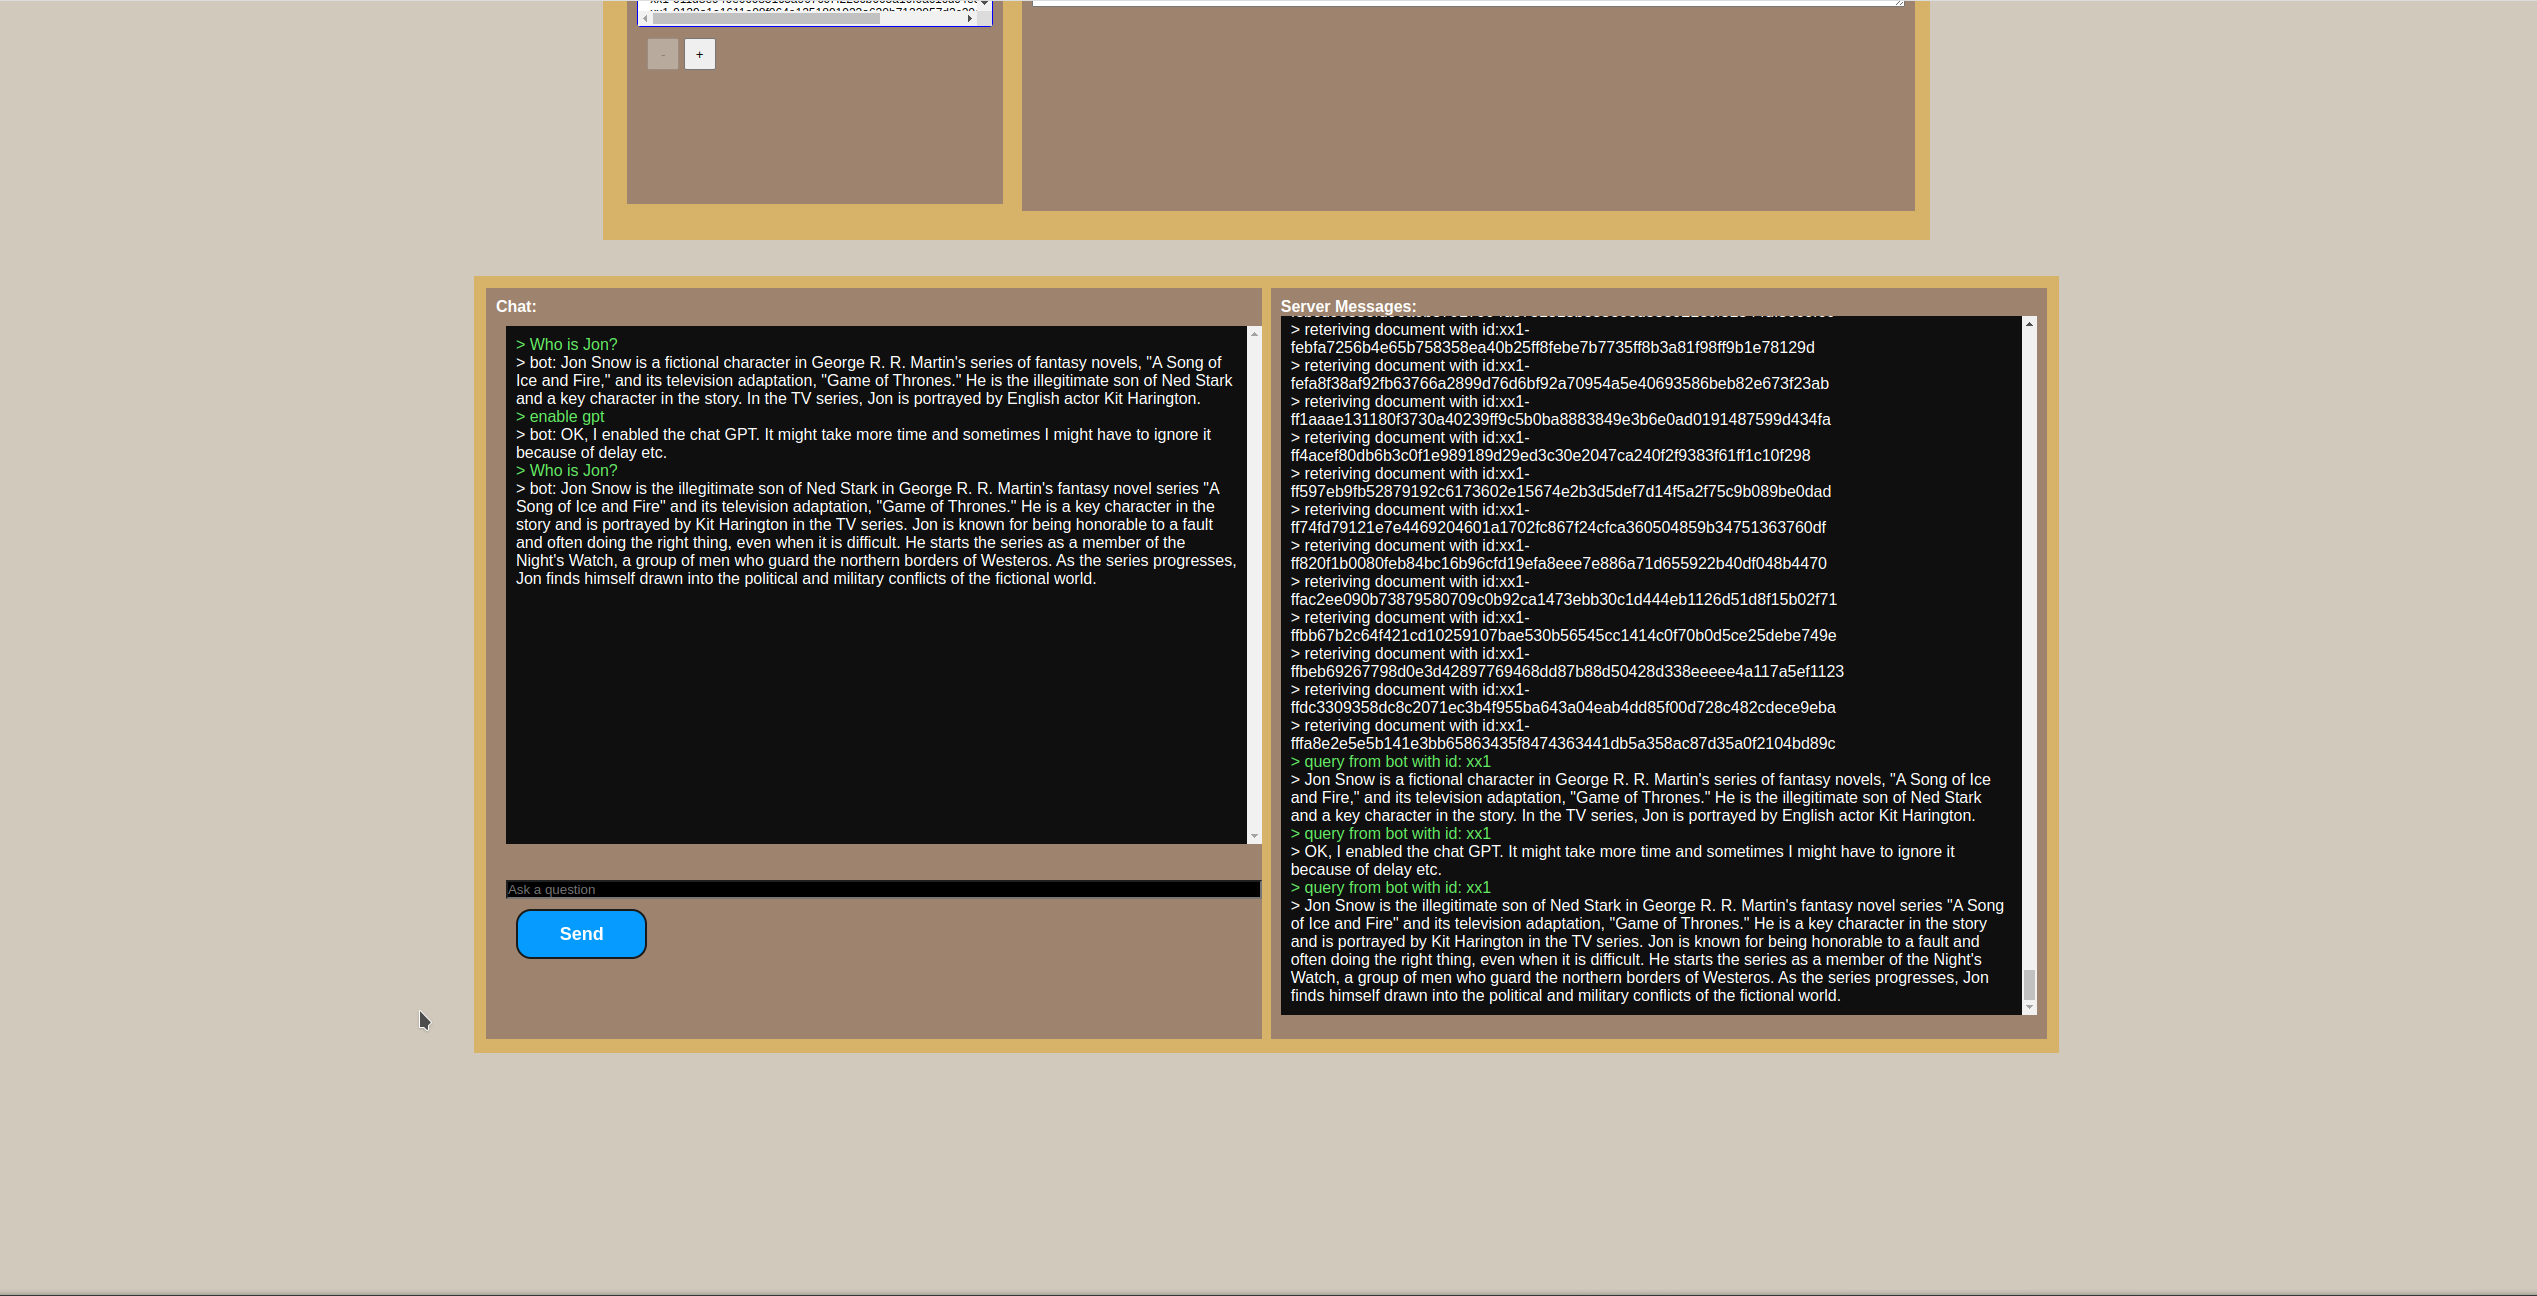Viewport: 2537px width, 1296px height.
Task: Click the chat box scroll-down arrow
Action: (1254, 836)
